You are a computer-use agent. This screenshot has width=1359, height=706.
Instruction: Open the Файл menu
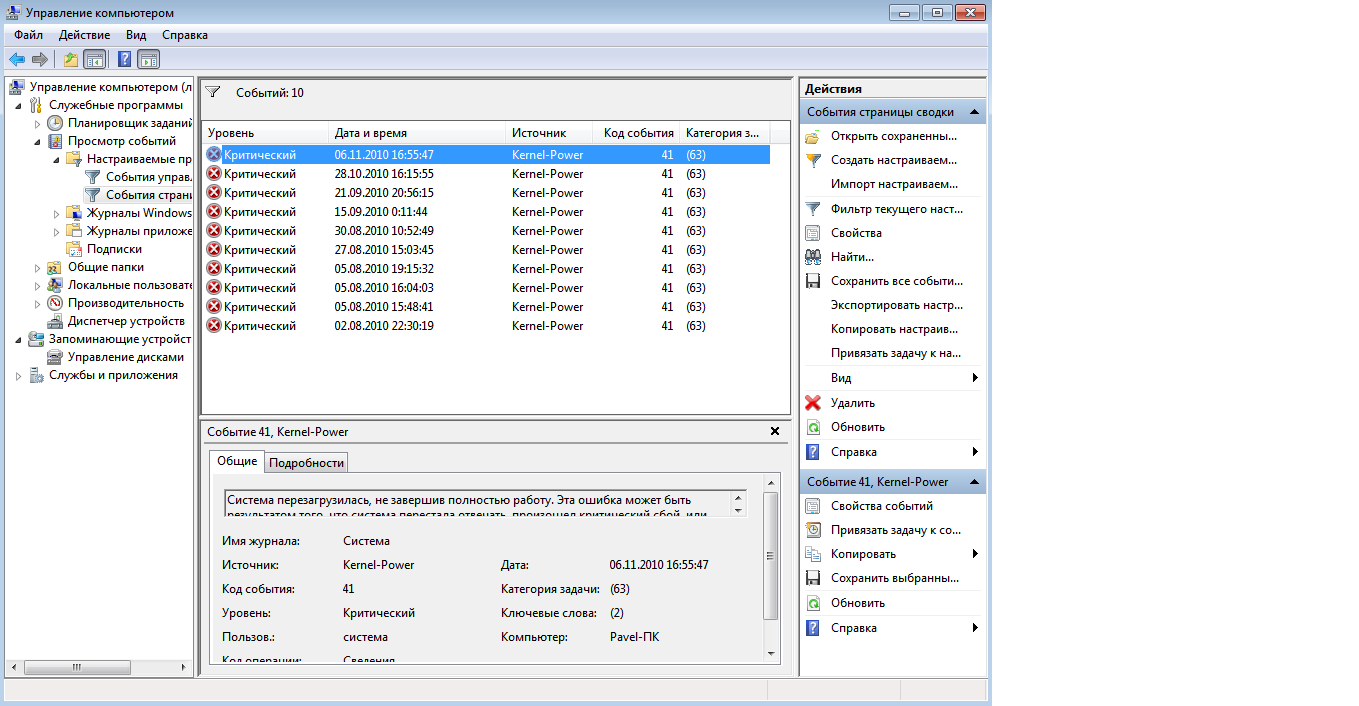pos(28,35)
